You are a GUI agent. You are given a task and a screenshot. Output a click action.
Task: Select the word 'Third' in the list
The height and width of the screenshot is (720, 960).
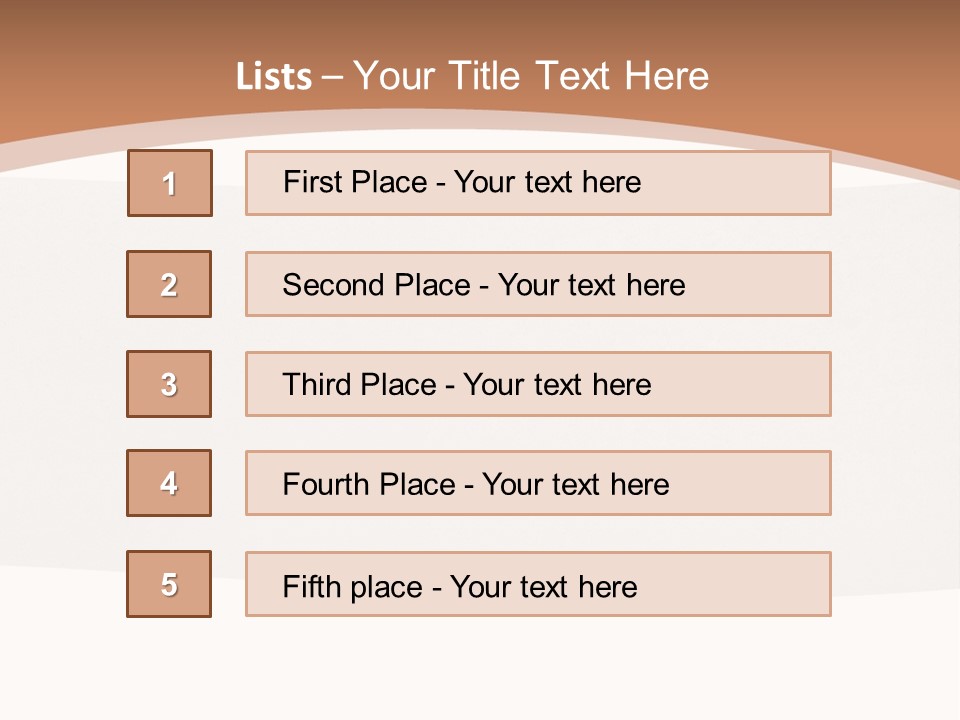[x=314, y=385]
